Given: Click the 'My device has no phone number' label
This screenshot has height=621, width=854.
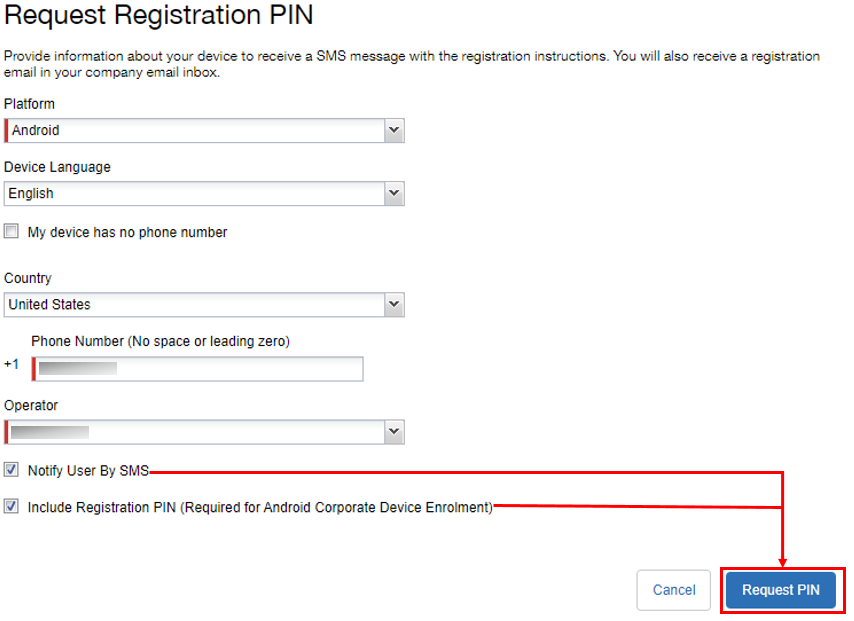Looking at the screenshot, I should pos(127,232).
